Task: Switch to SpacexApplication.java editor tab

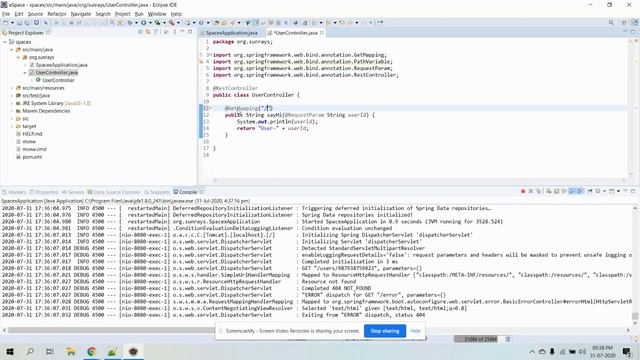Action: point(231,33)
